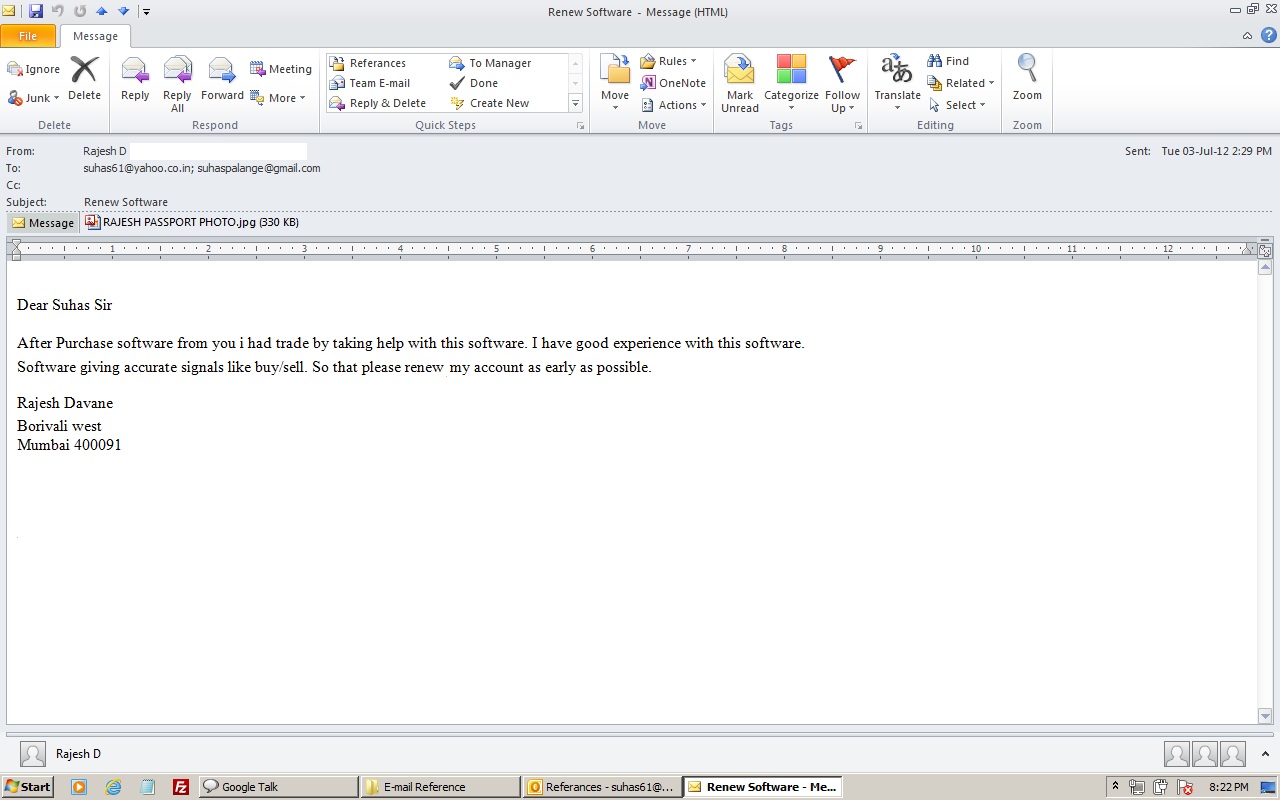Click recipient suhaspalange@gmail.com in the To field
The height and width of the screenshot is (800, 1280).
click(x=259, y=168)
